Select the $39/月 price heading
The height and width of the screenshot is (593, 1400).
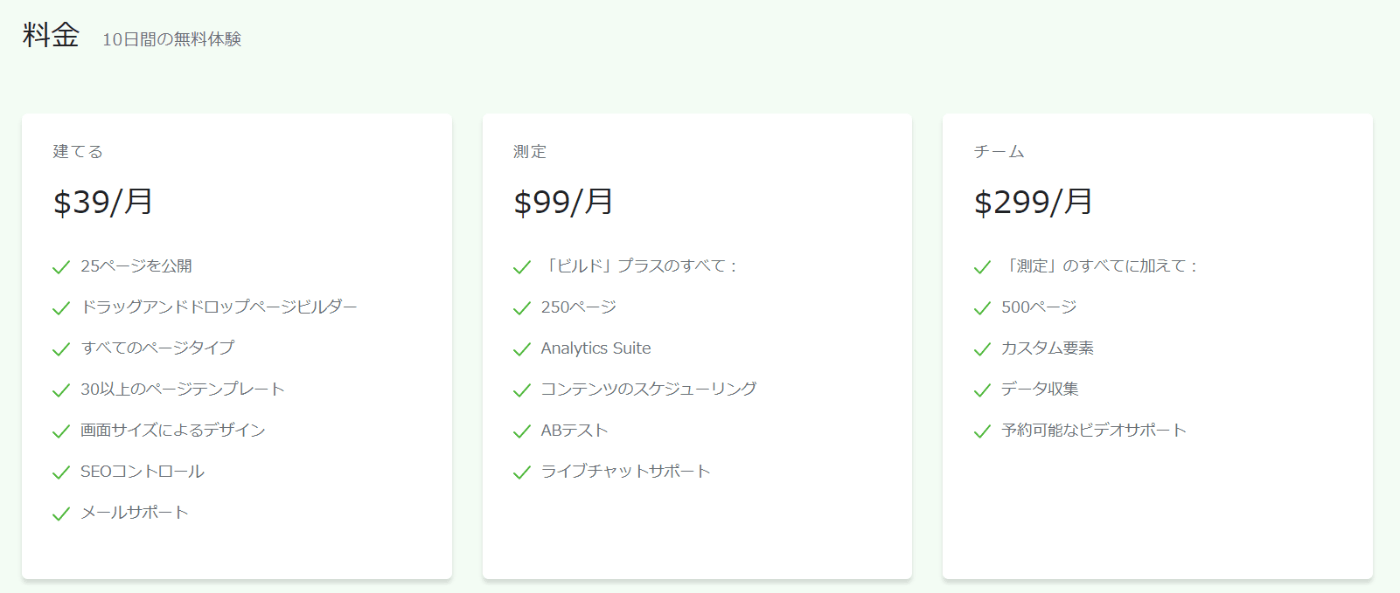(103, 202)
